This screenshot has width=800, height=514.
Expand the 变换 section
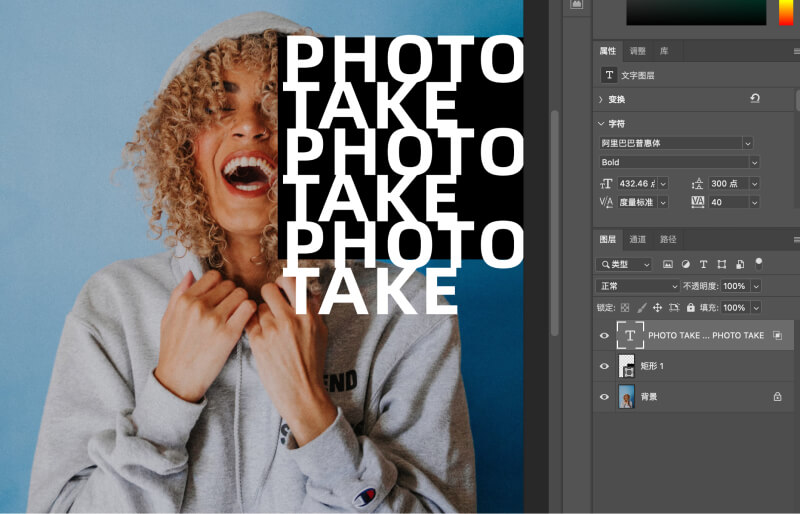601,100
